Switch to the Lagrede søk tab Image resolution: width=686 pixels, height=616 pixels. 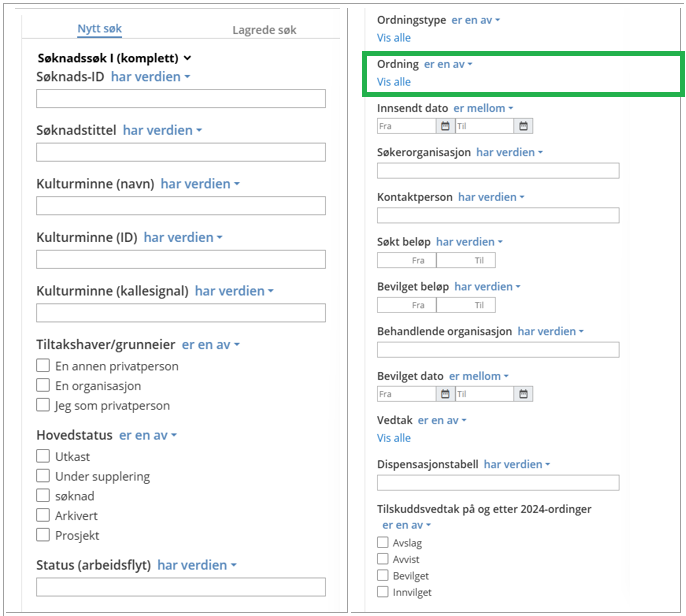tap(264, 30)
